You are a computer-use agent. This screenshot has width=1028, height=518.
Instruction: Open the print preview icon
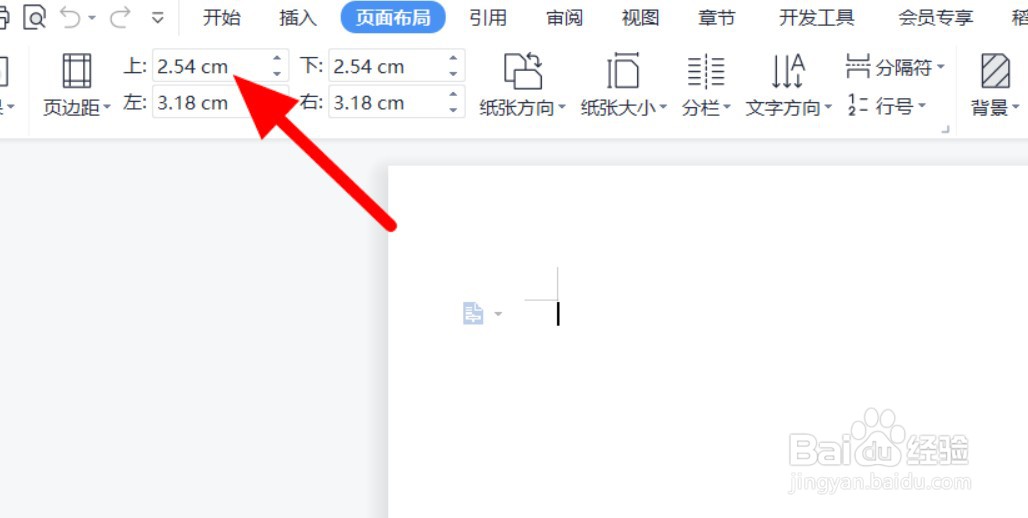[x=35, y=17]
